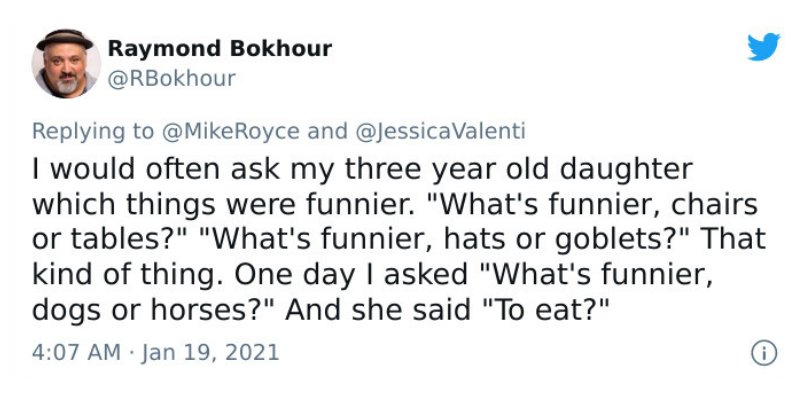This screenshot has width=800, height=400.
Task: Click the text "One day I asked"
Action: coord(351,275)
